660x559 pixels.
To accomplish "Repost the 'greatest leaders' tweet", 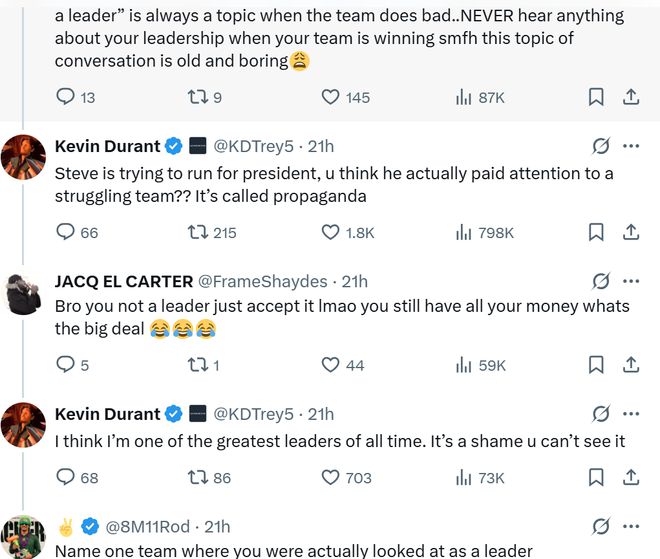I will tap(199, 478).
